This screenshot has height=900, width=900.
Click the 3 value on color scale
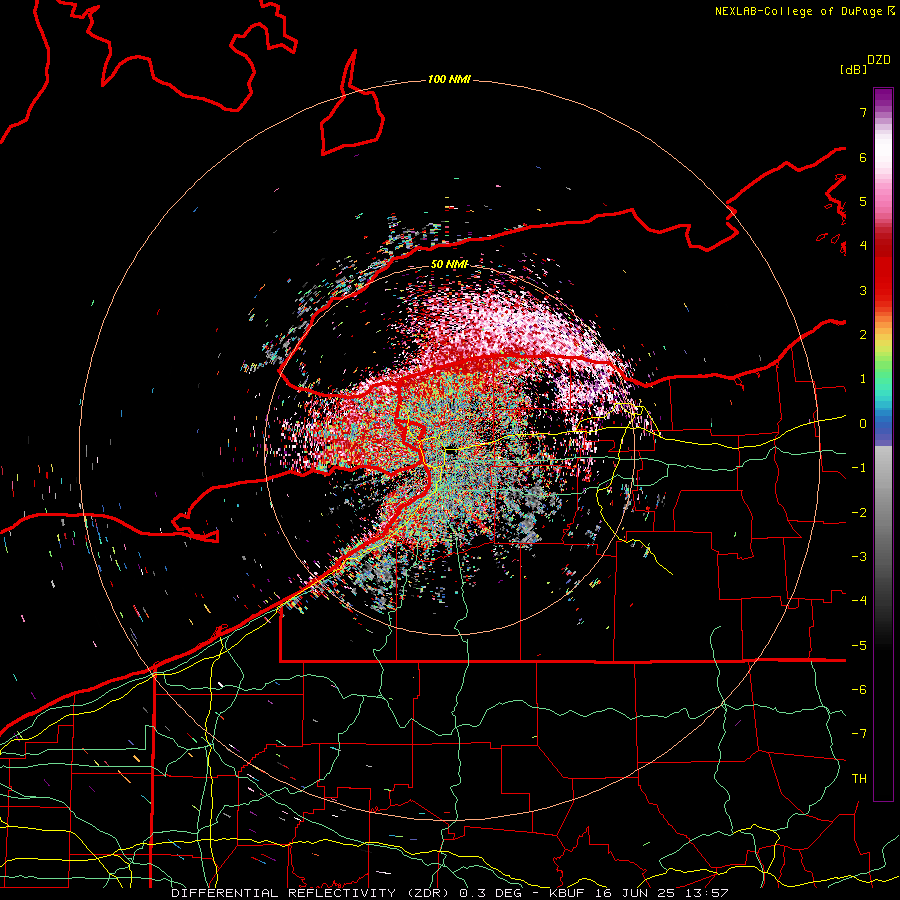coord(863,290)
